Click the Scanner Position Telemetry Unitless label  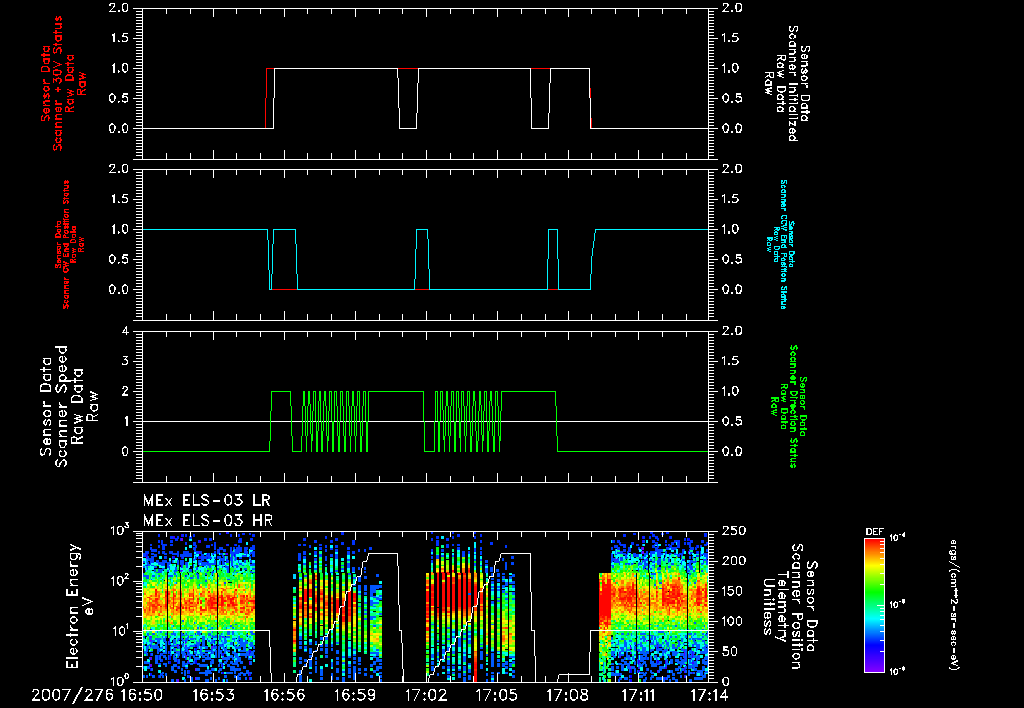[789, 606]
